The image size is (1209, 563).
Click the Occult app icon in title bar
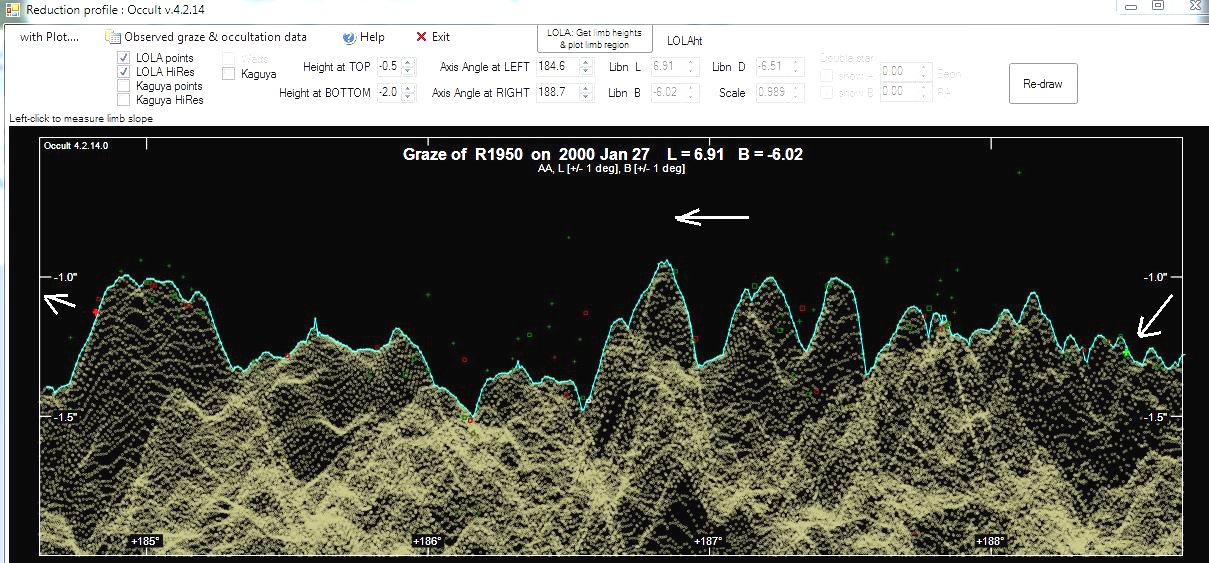click(12, 8)
